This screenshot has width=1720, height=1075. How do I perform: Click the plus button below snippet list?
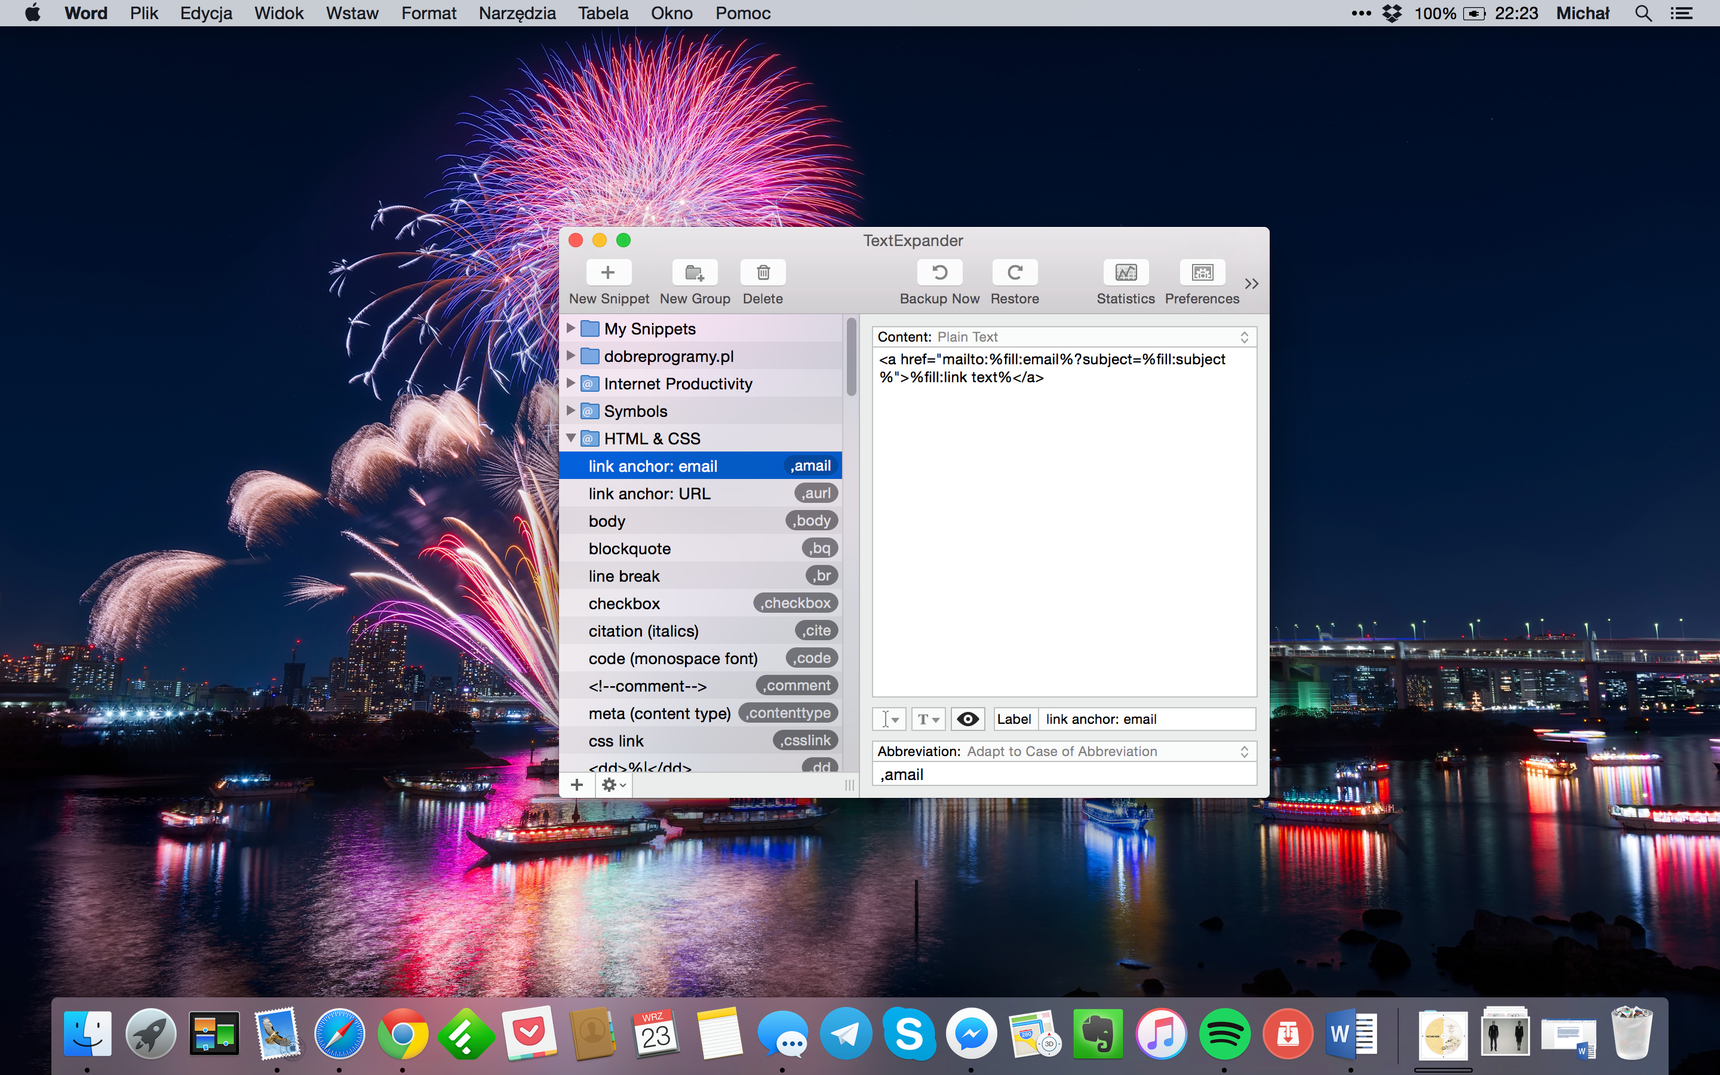[x=577, y=785]
